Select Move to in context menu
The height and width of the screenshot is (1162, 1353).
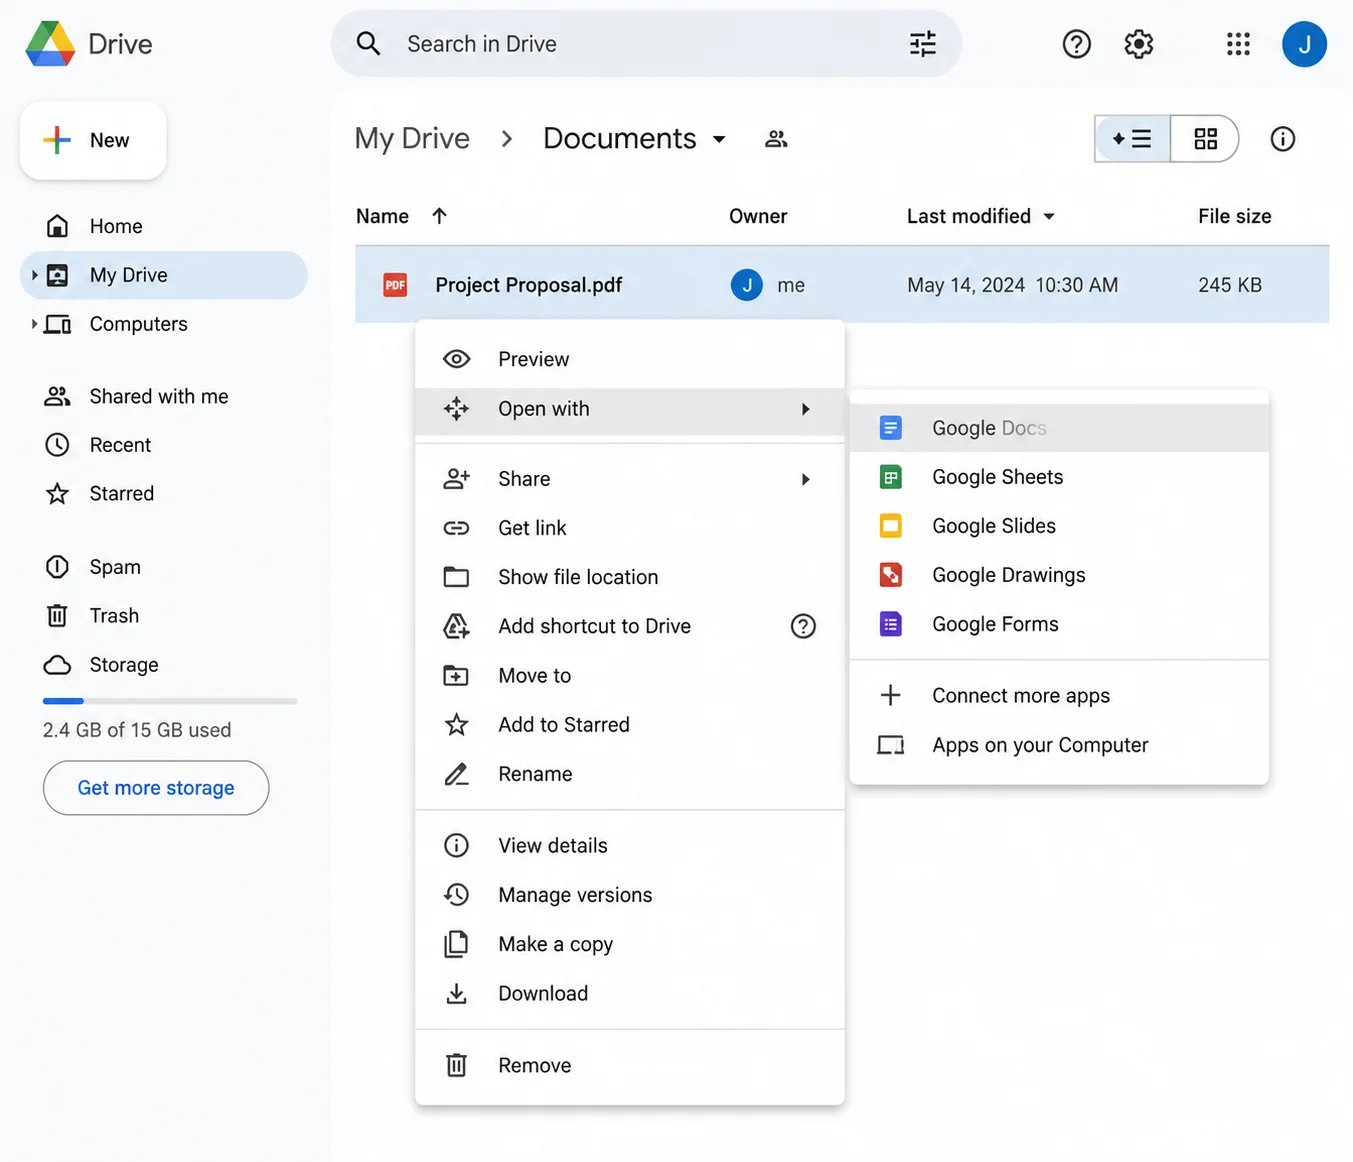tap(630, 676)
